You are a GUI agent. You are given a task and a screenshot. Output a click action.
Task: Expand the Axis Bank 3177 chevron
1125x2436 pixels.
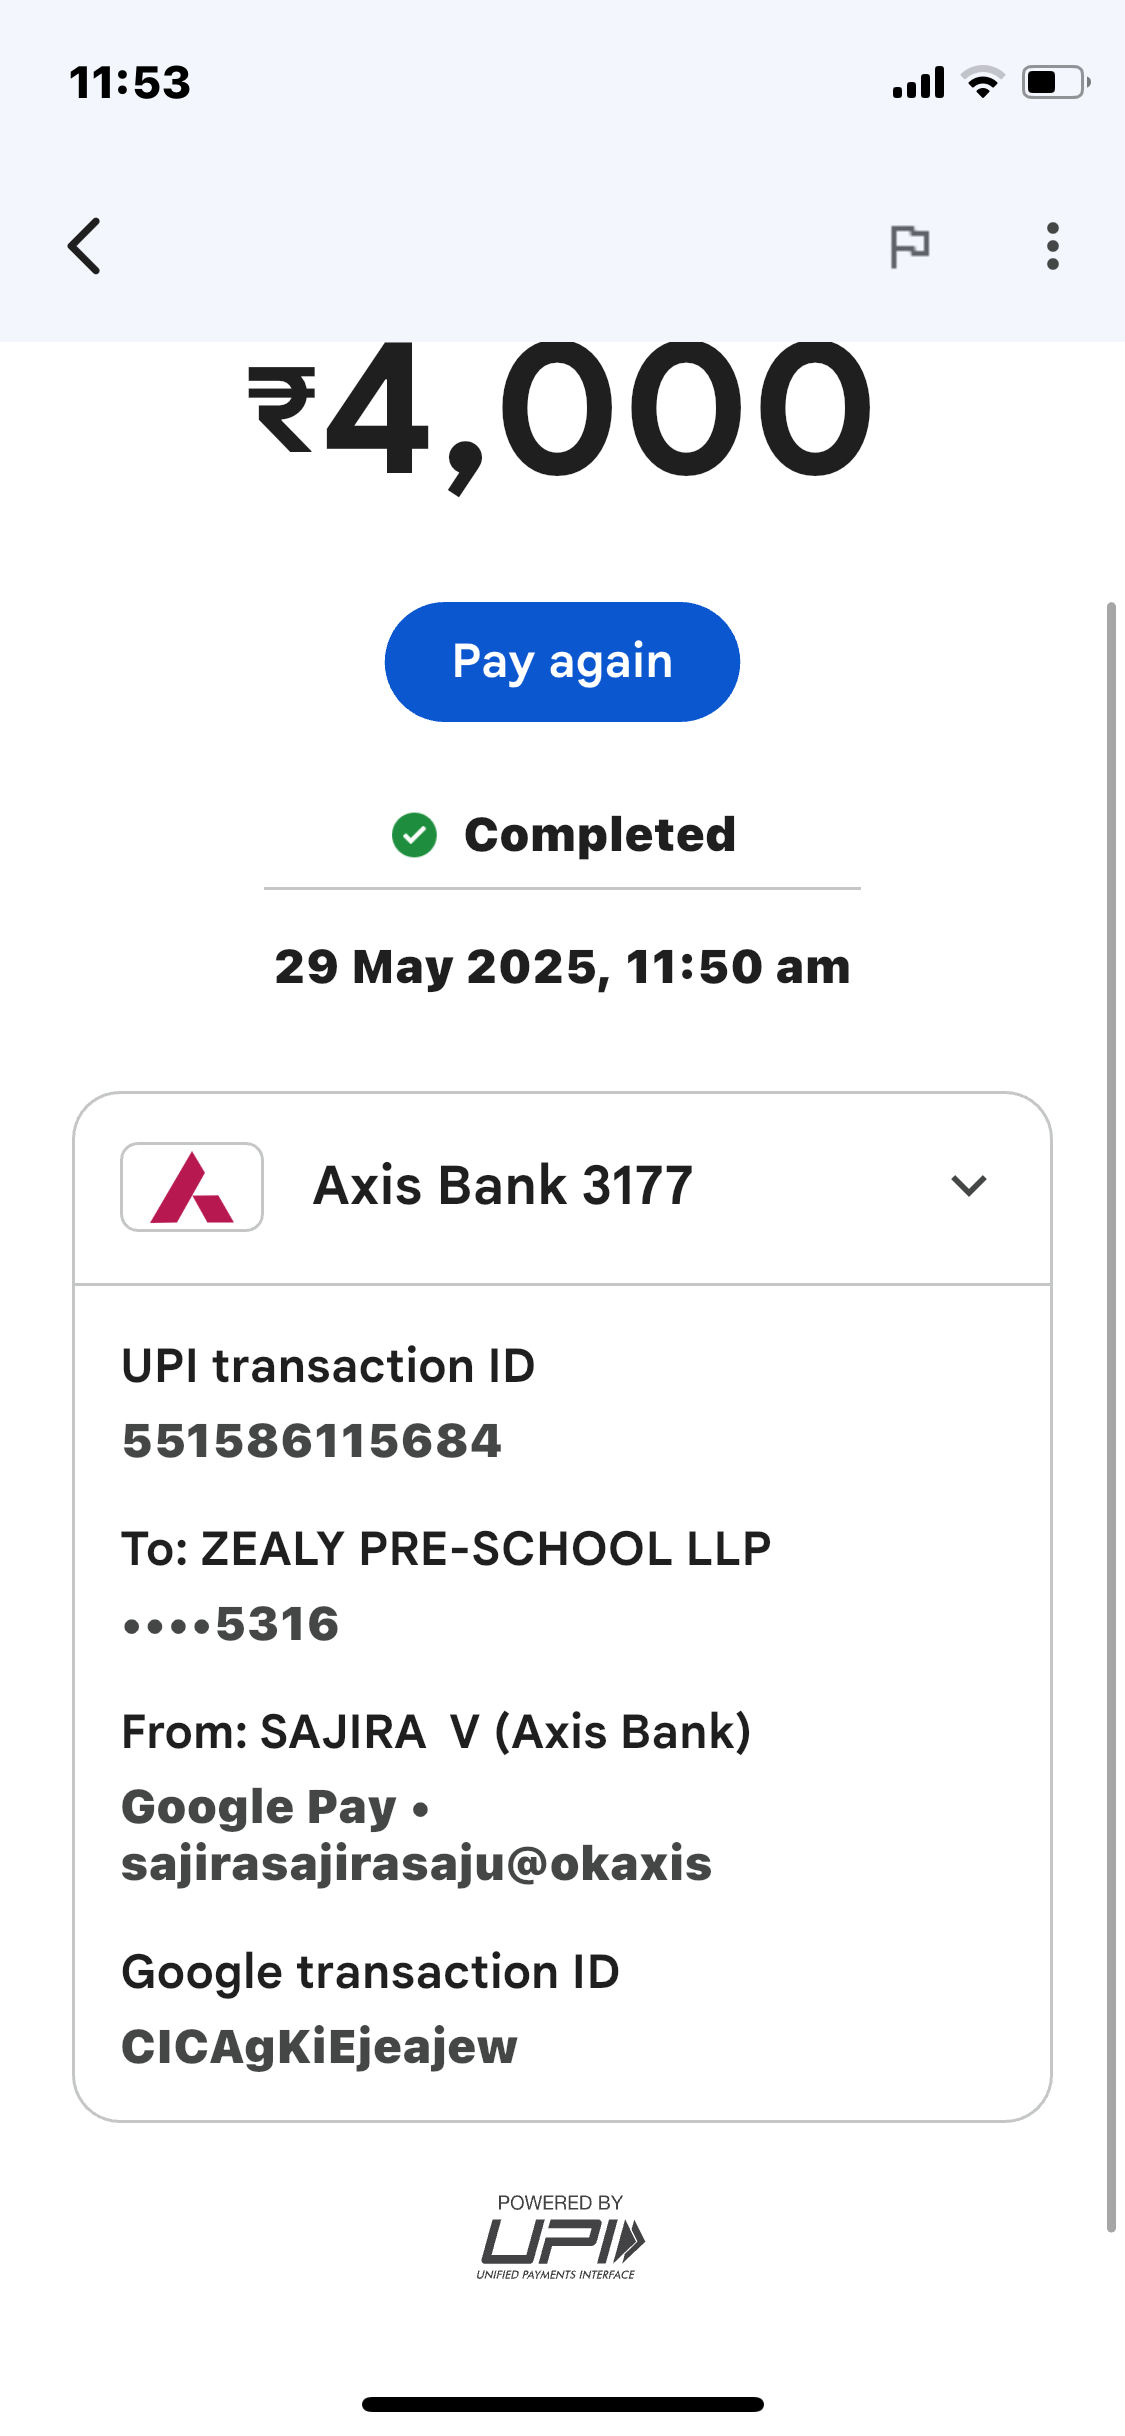point(968,1186)
